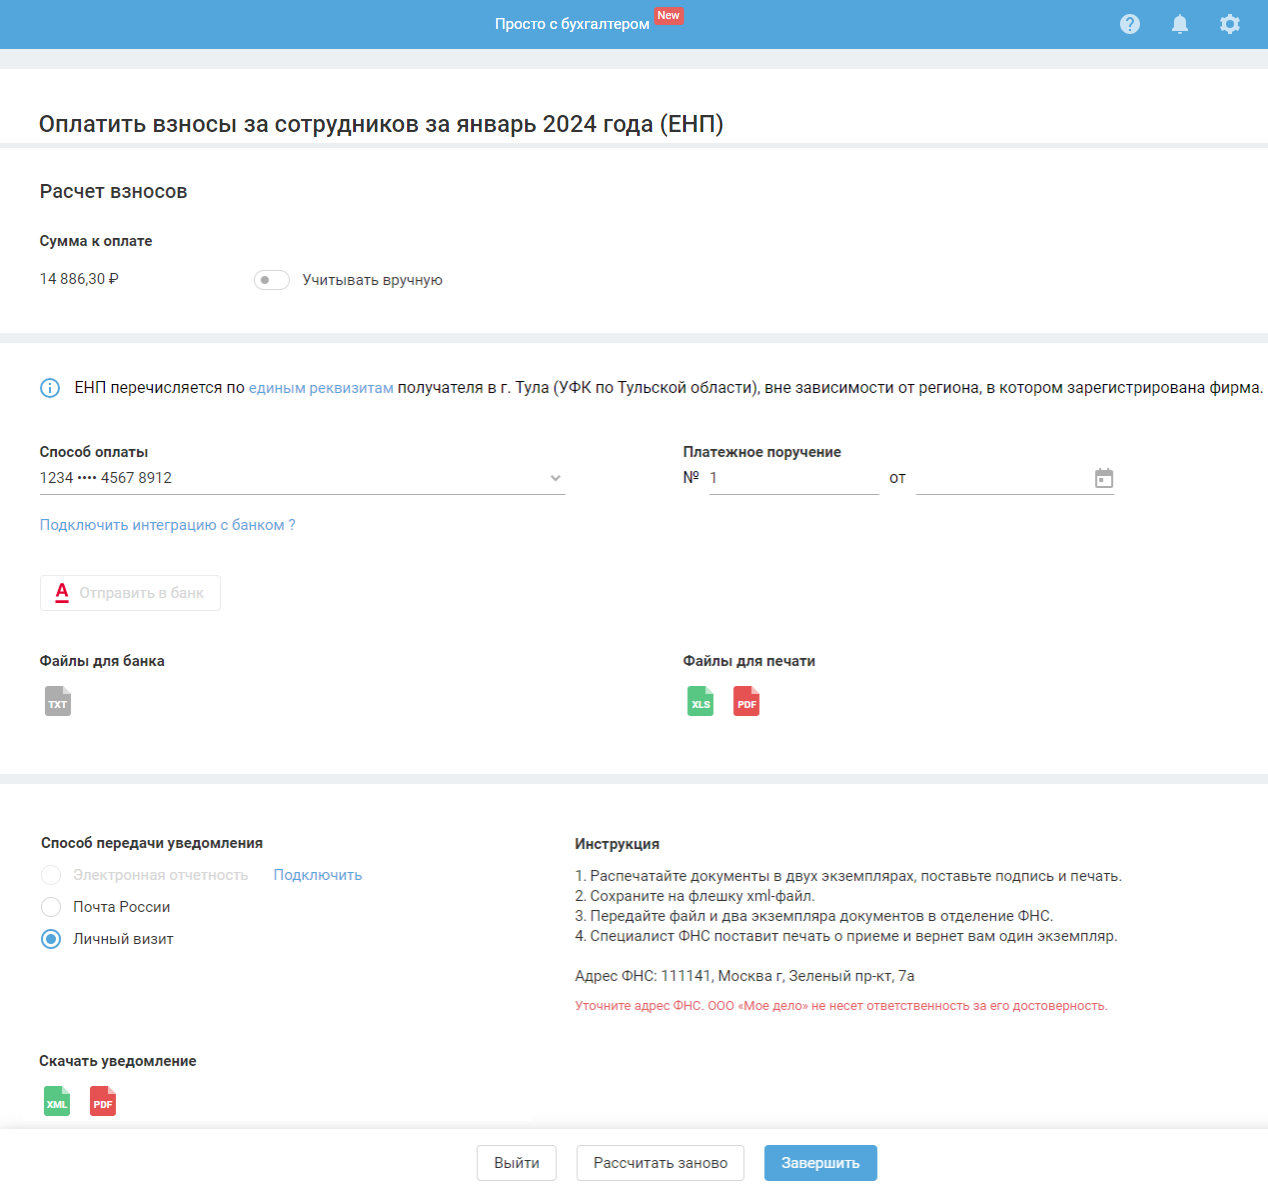Click 'Способ передачи уведомления' label

click(x=152, y=843)
